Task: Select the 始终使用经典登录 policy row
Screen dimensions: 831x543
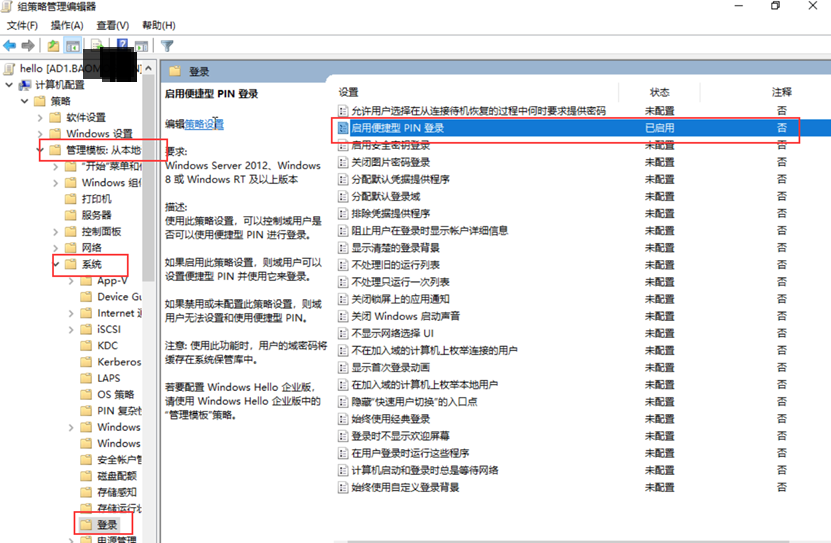Action: [x=390, y=419]
